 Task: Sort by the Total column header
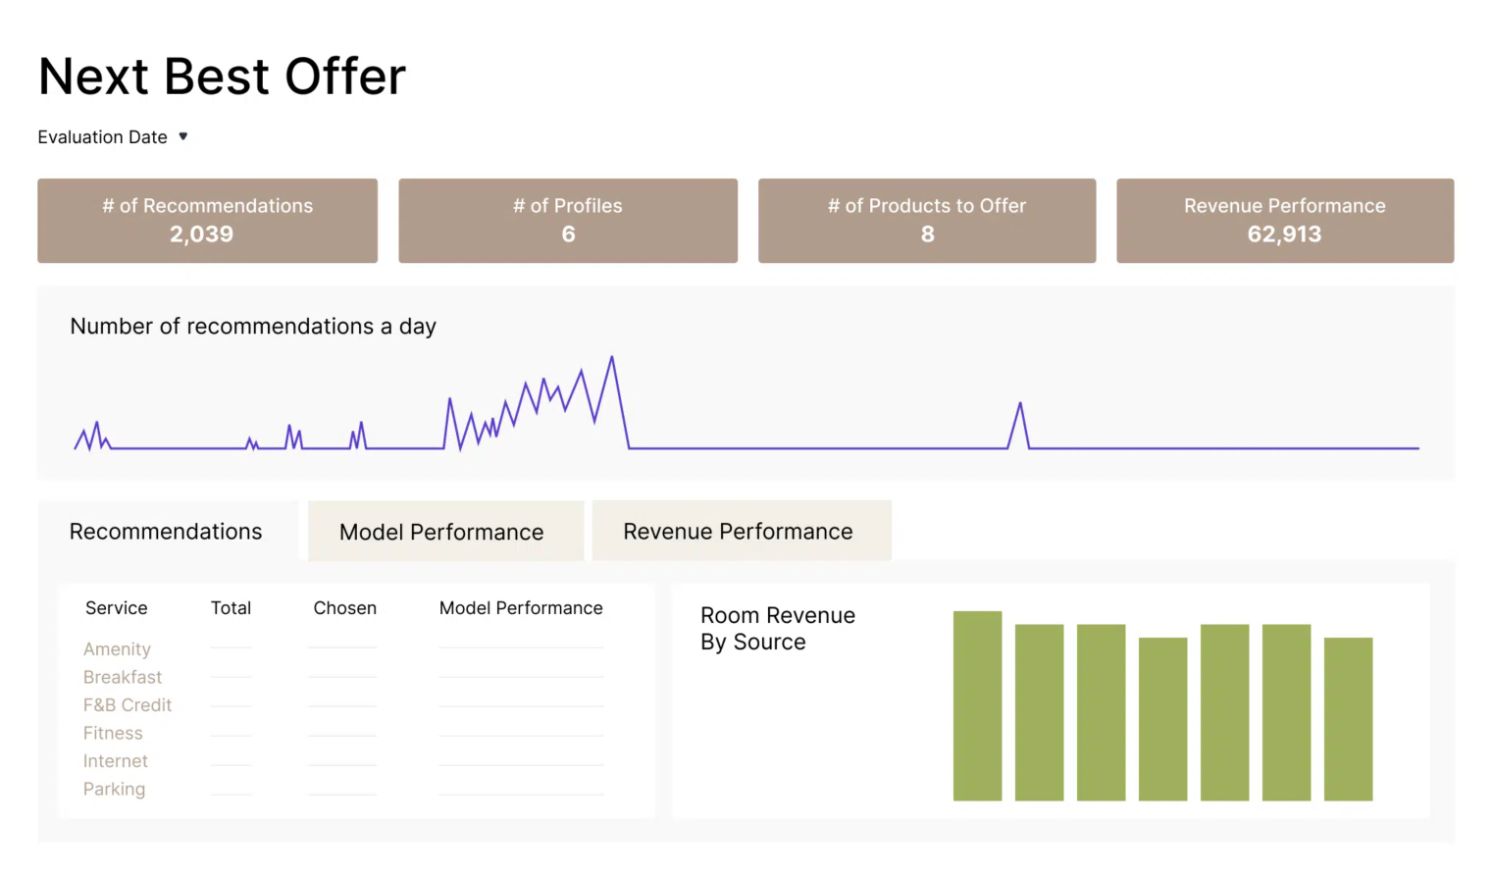[231, 608]
